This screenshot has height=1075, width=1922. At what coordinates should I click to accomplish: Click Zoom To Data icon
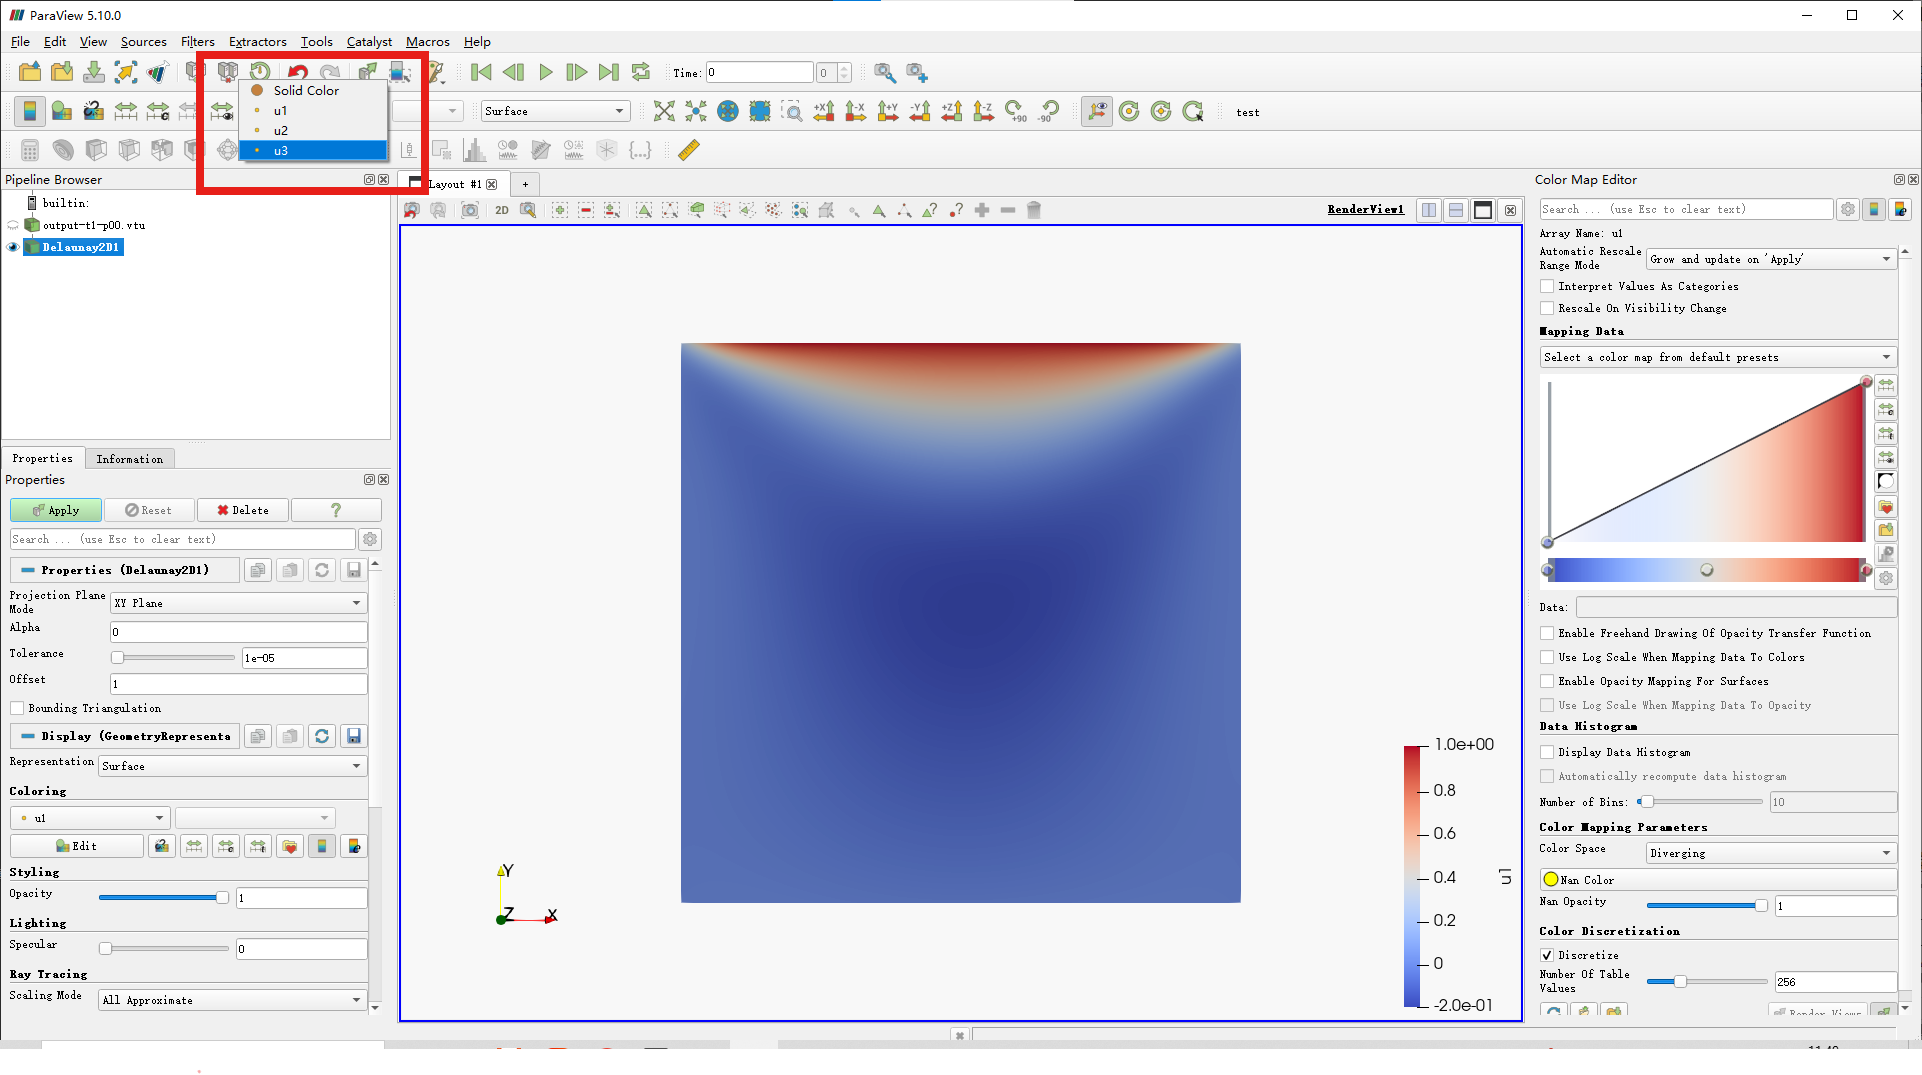(696, 111)
